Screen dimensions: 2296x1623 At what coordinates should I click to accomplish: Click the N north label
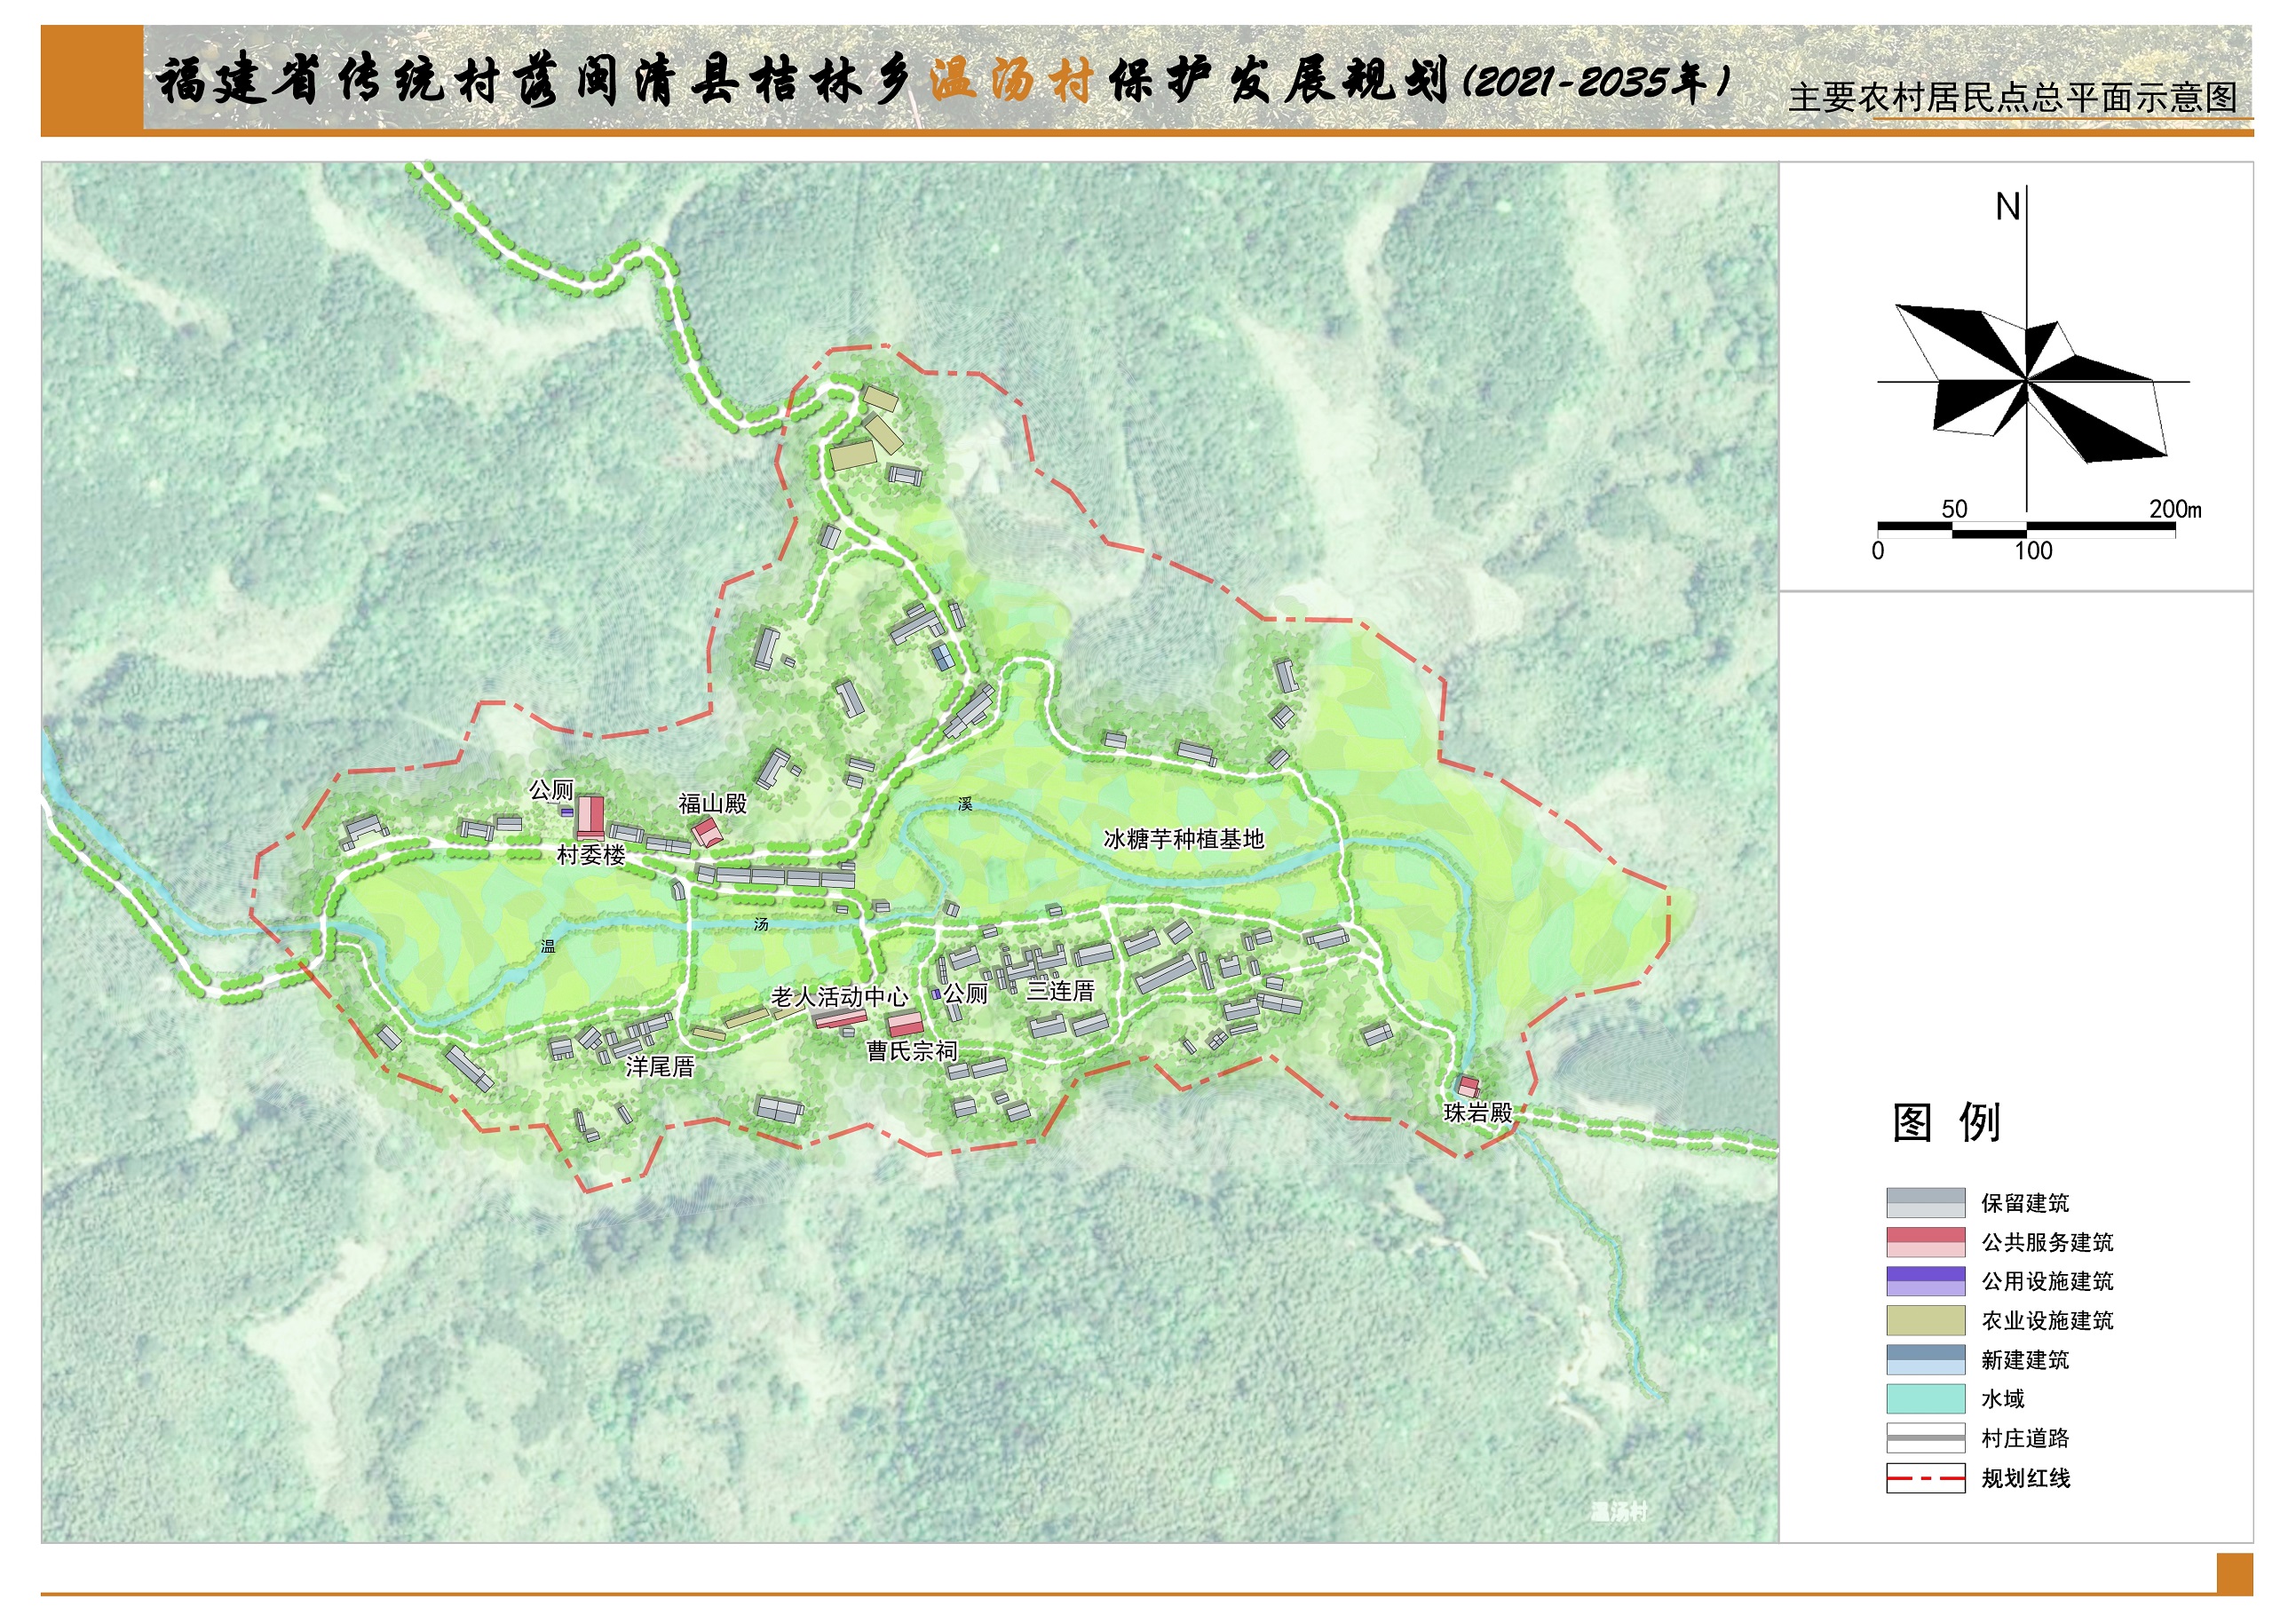tap(2007, 207)
